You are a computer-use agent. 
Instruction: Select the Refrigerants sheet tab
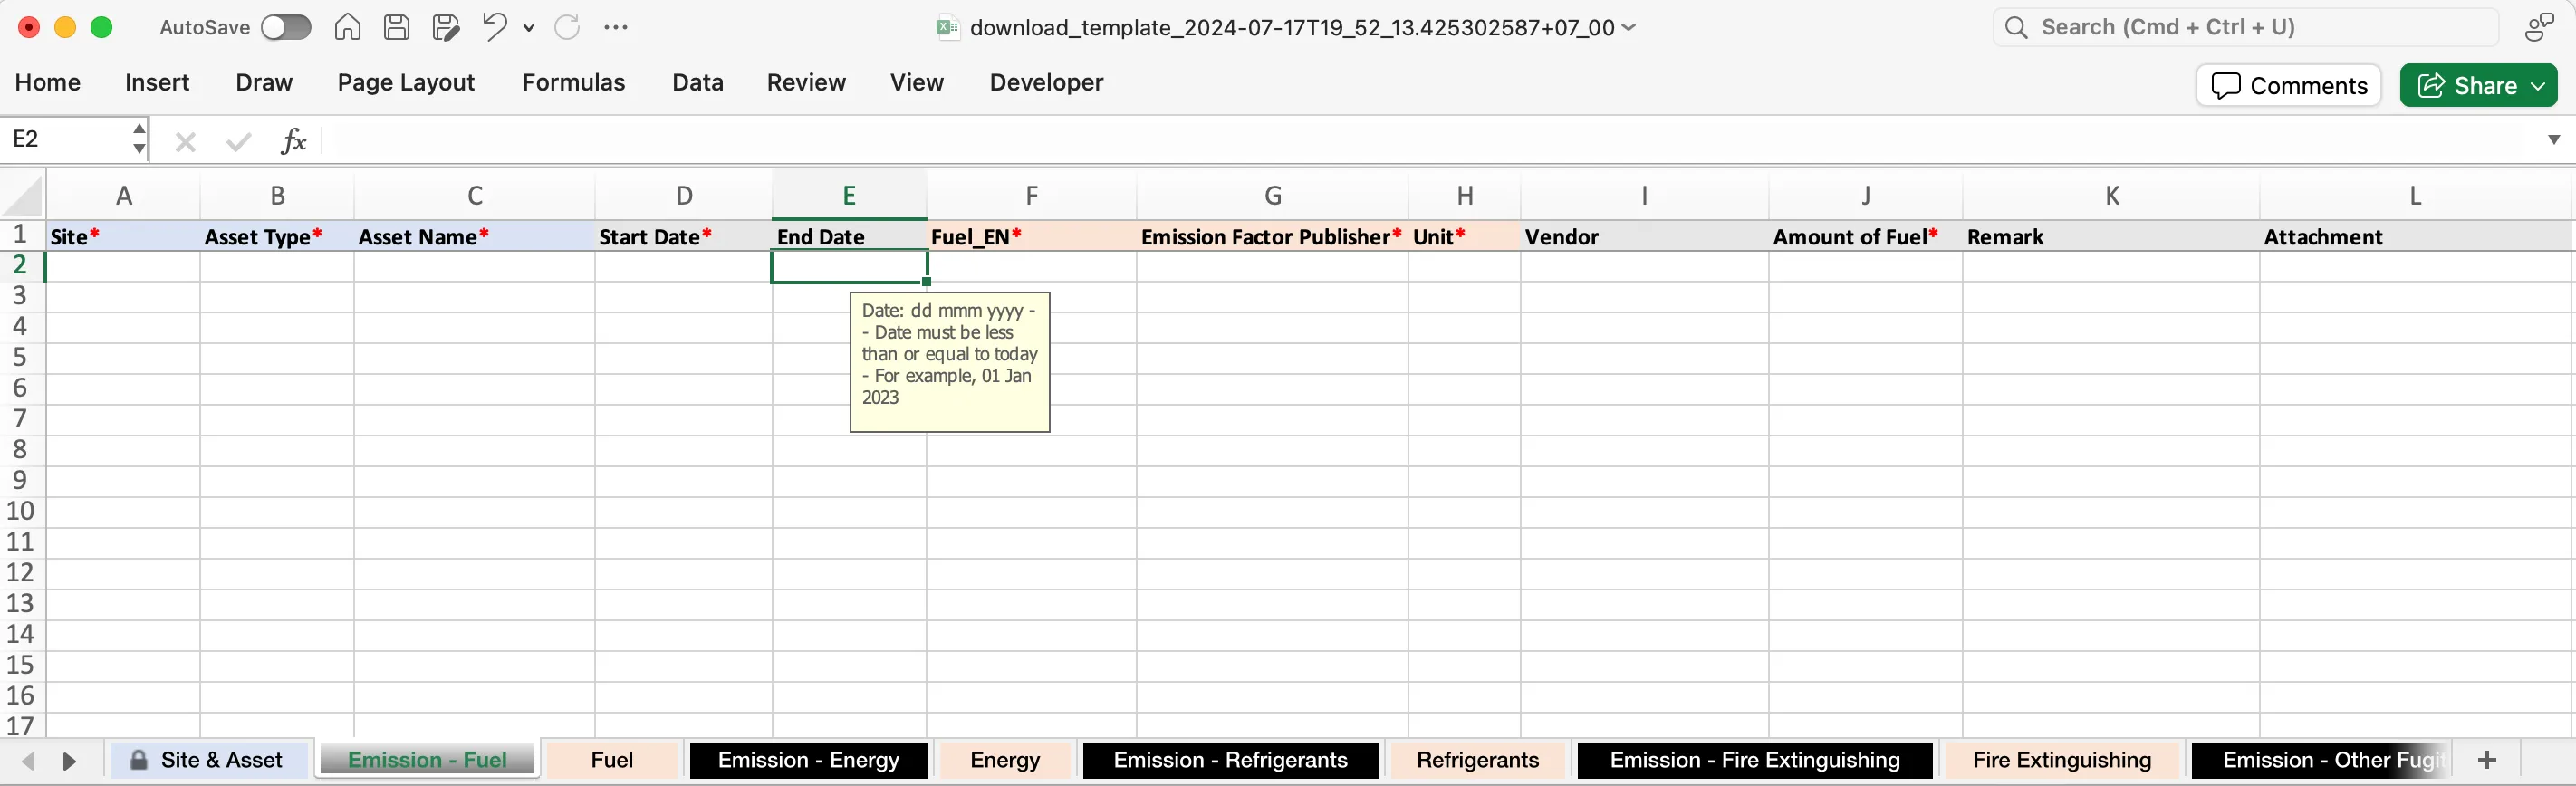click(x=1477, y=760)
